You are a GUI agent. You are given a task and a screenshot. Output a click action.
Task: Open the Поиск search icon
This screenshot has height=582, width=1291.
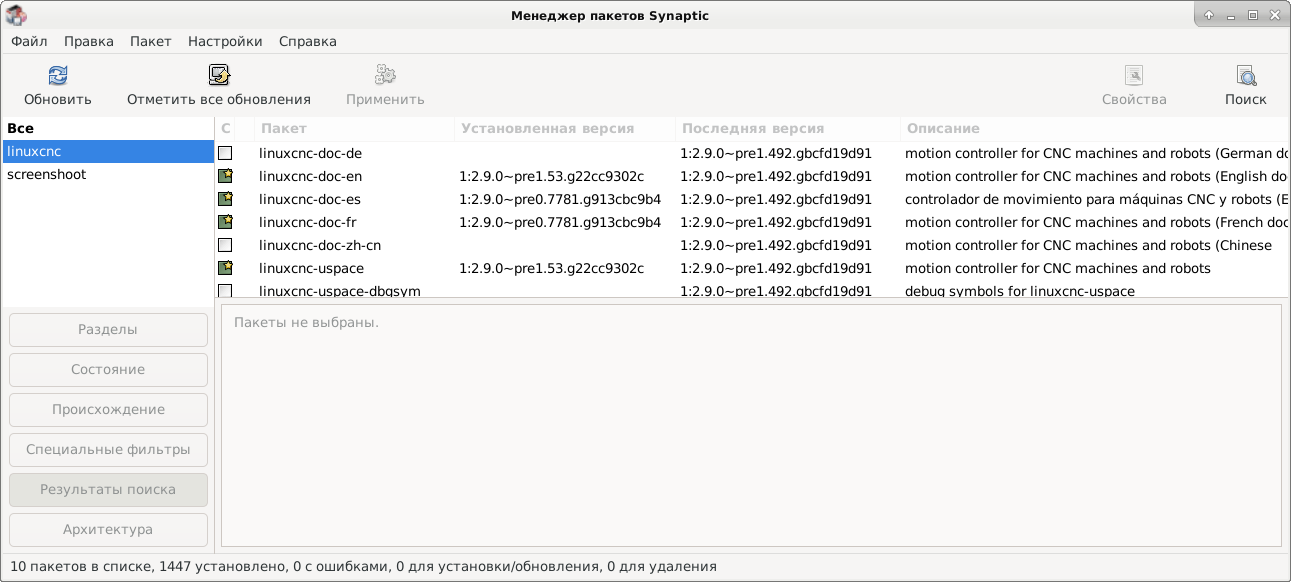coord(1246,75)
